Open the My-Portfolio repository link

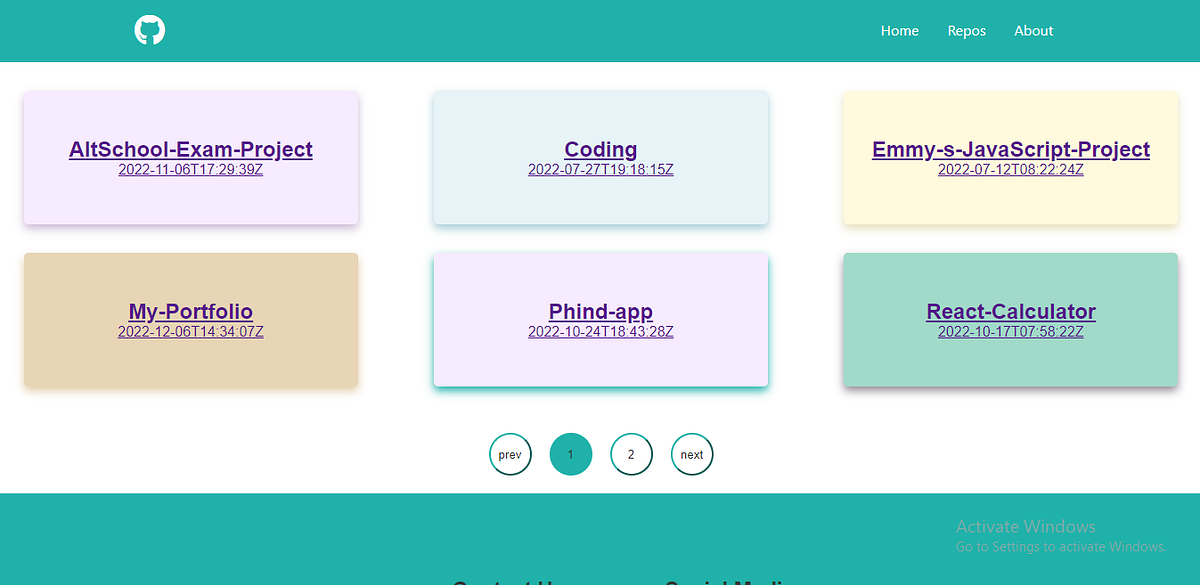tap(190, 311)
